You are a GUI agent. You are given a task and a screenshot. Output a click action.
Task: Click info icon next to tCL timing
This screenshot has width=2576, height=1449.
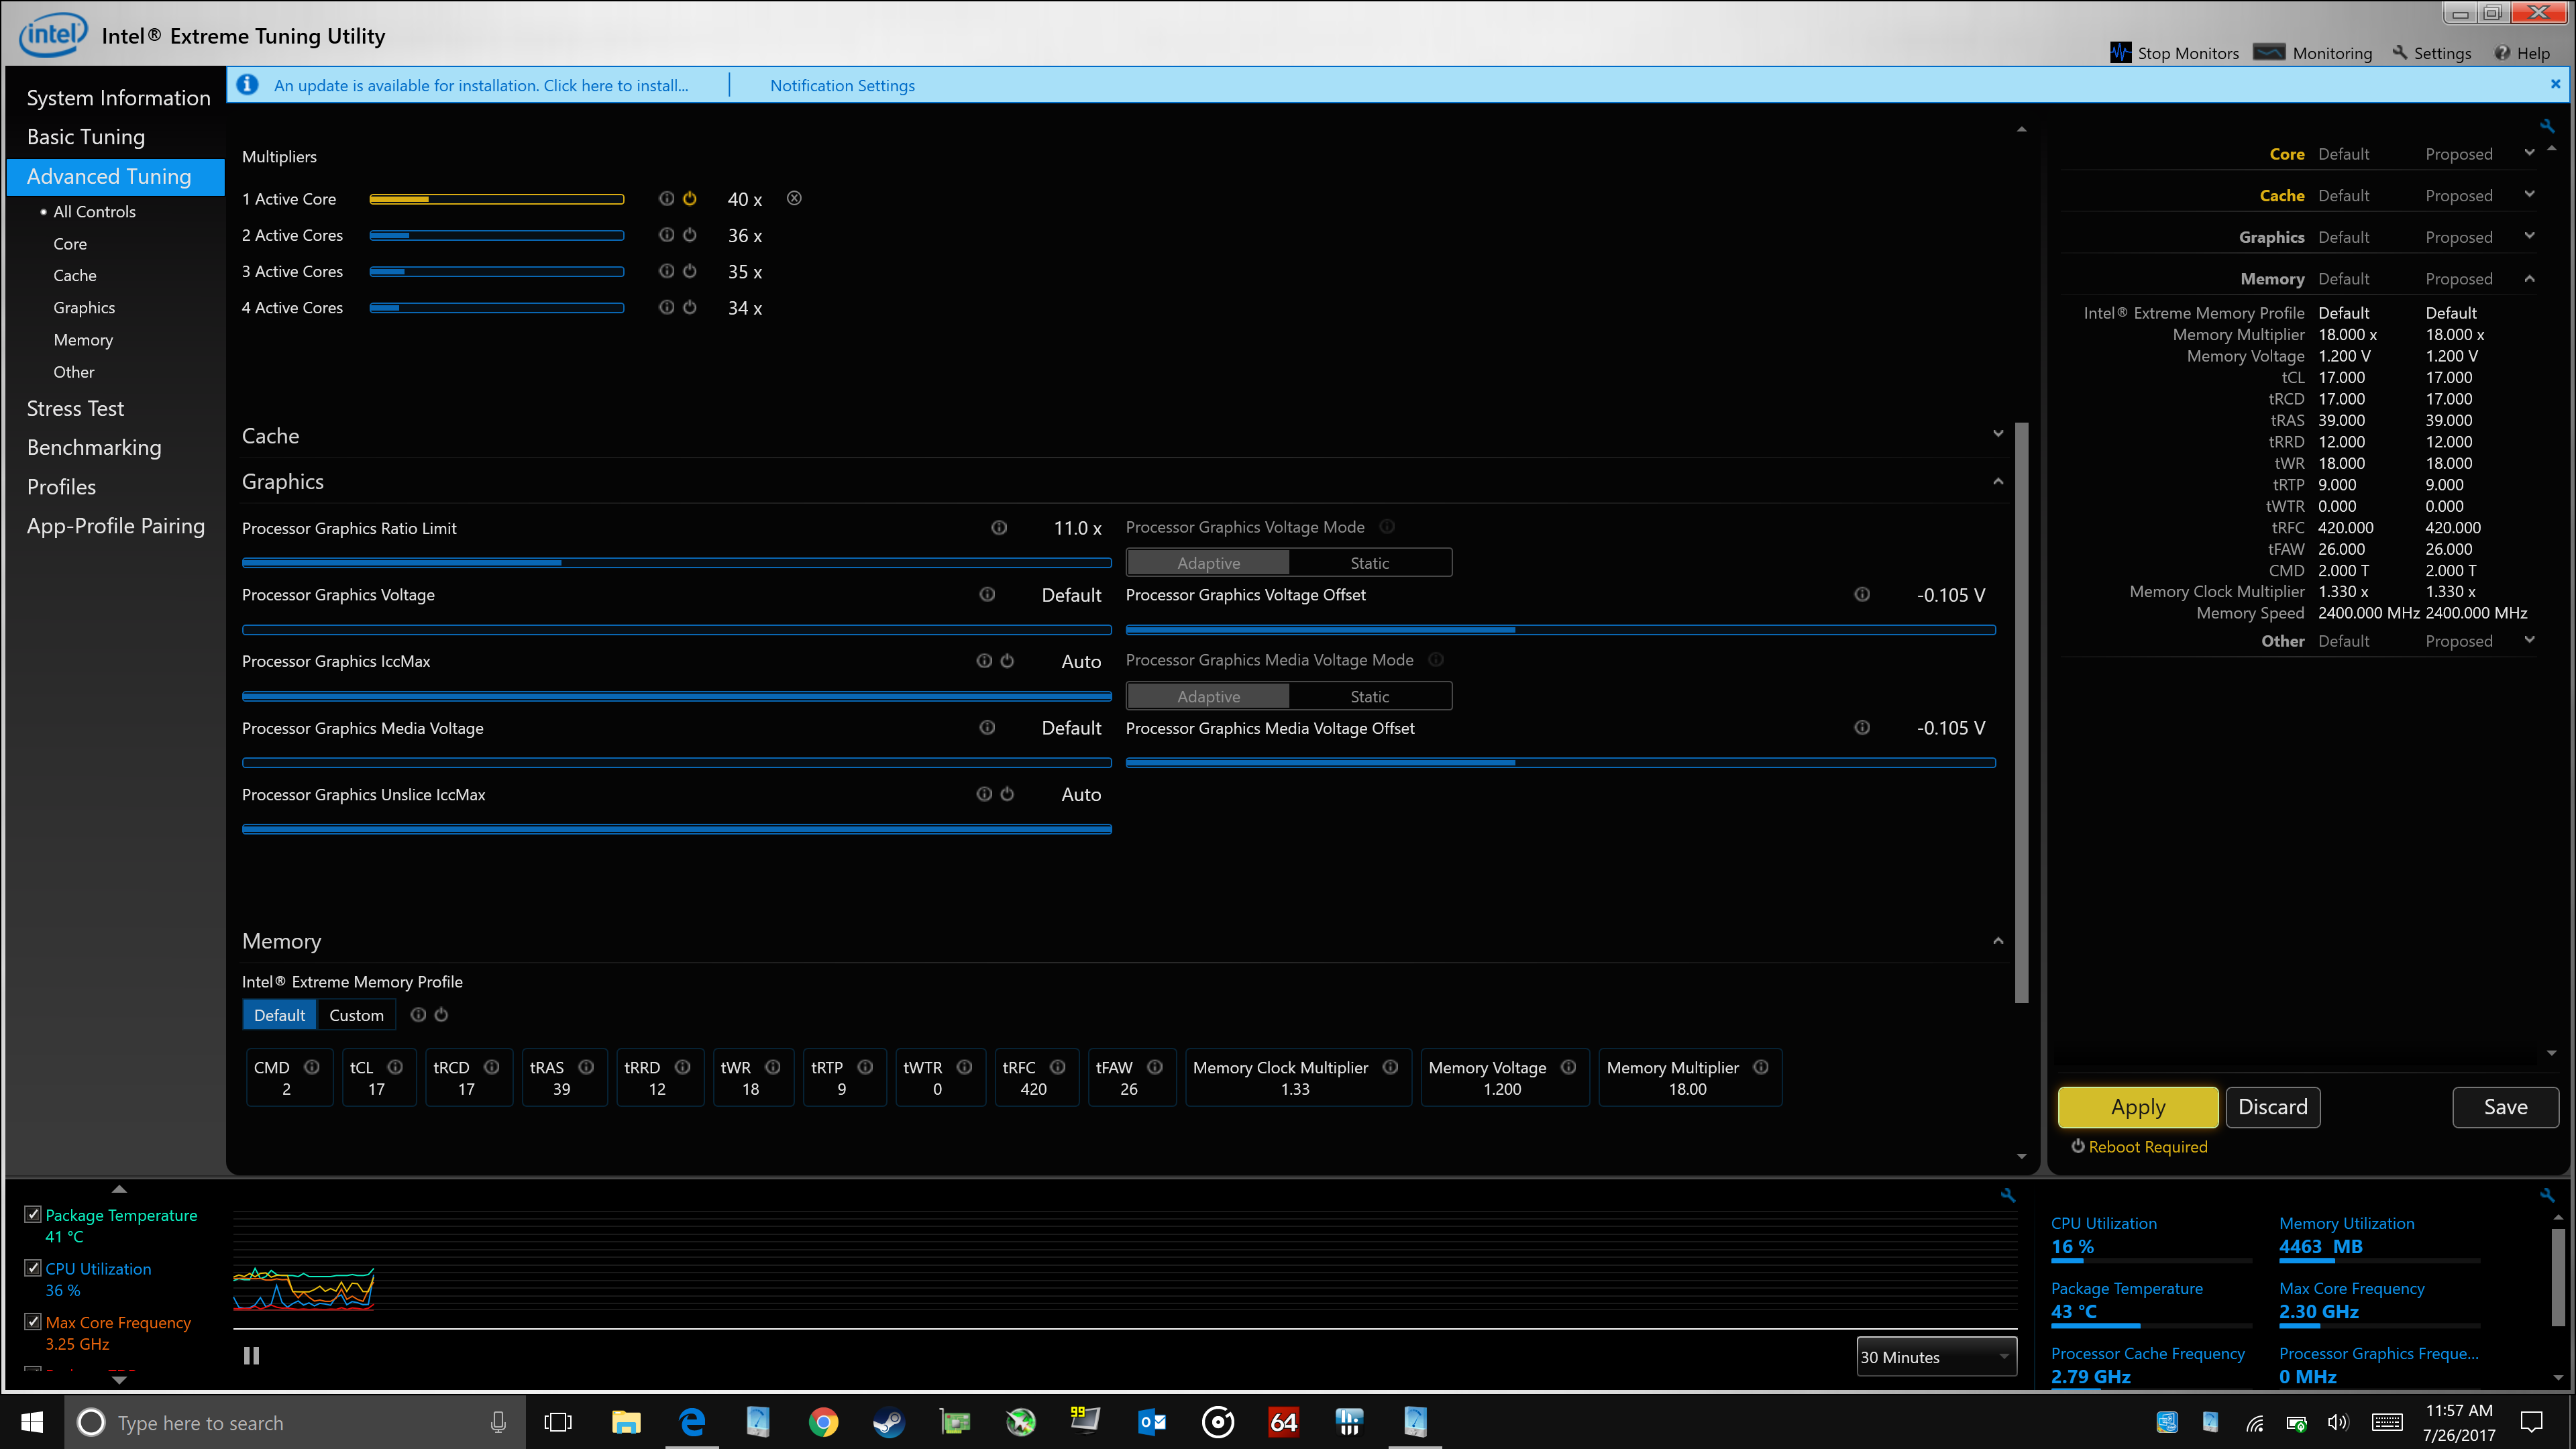[x=395, y=1067]
